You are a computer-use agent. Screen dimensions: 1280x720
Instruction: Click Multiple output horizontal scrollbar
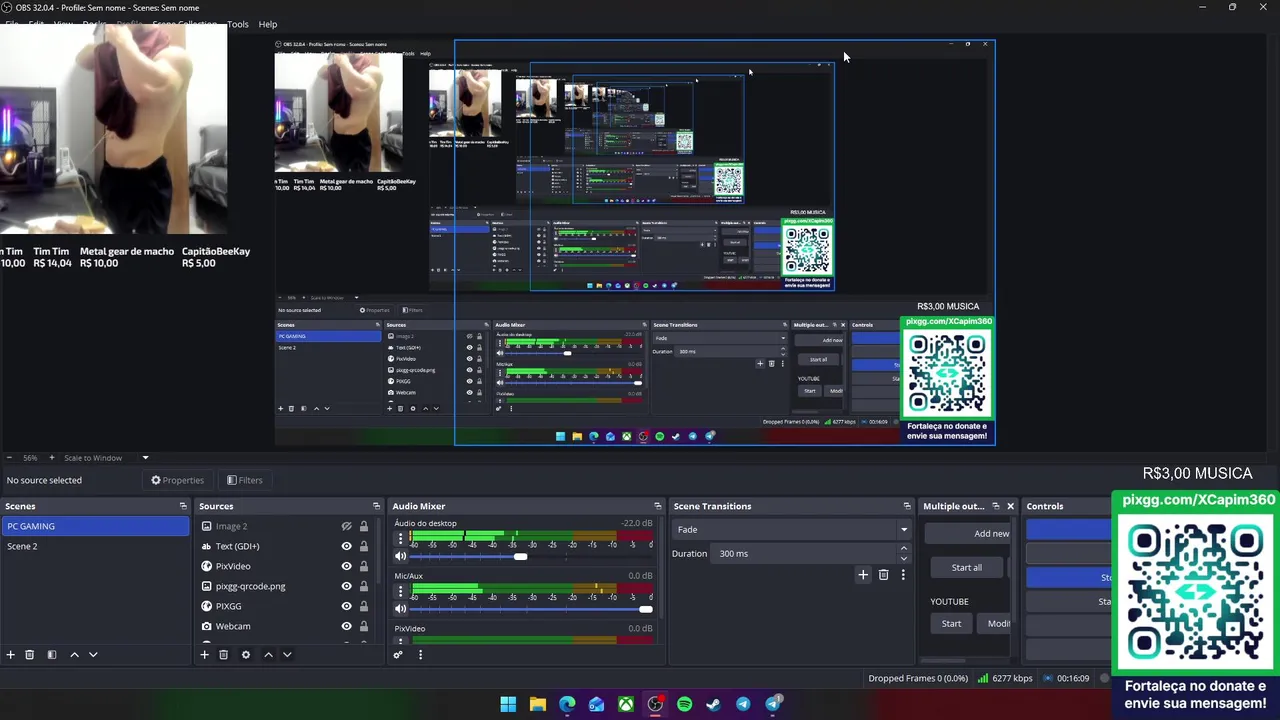pos(943,660)
